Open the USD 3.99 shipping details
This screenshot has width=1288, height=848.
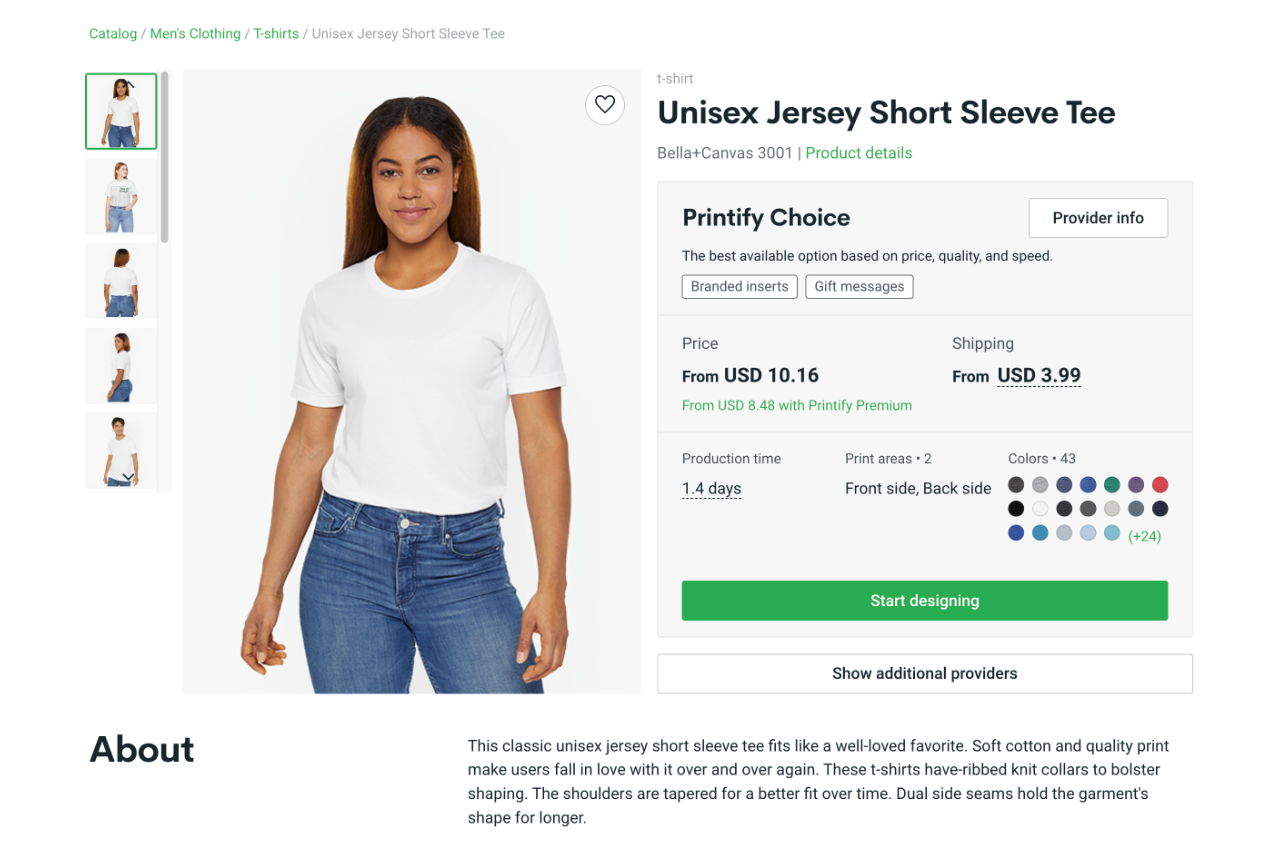pos(1039,376)
